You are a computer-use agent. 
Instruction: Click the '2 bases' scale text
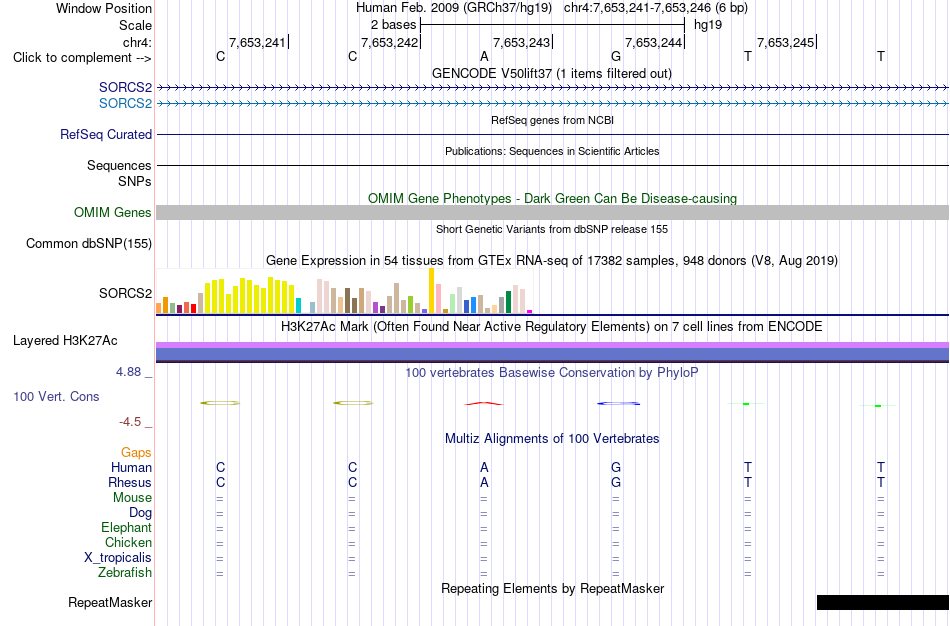point(394,25)
